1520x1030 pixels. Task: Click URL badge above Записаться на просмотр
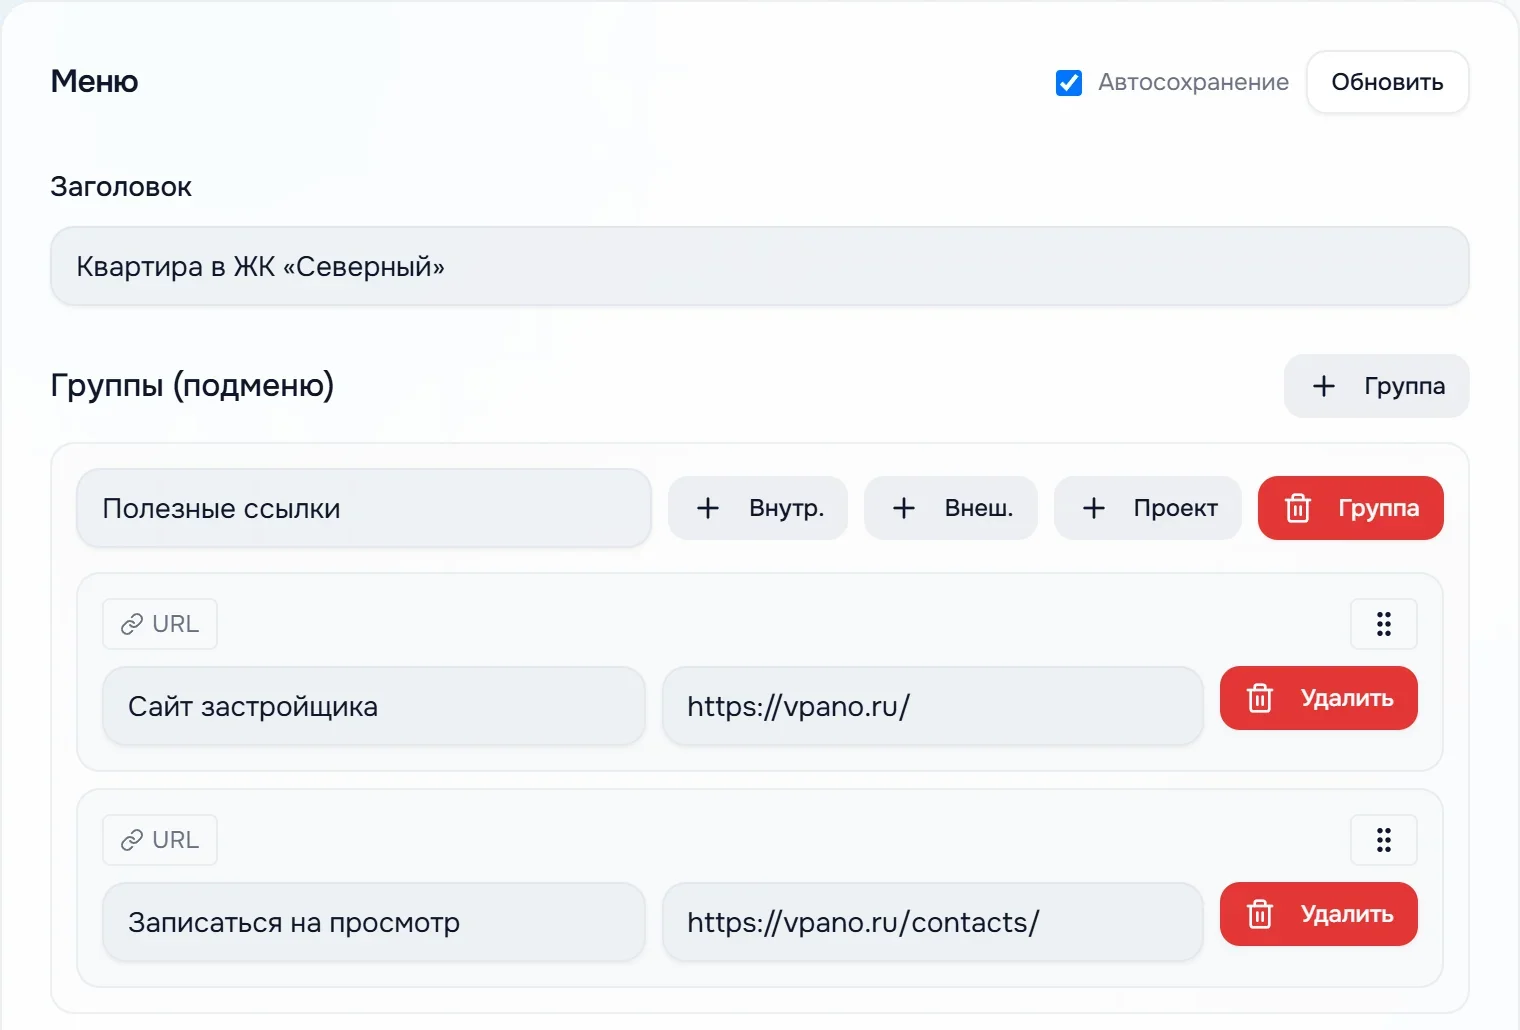click(160, 840)
